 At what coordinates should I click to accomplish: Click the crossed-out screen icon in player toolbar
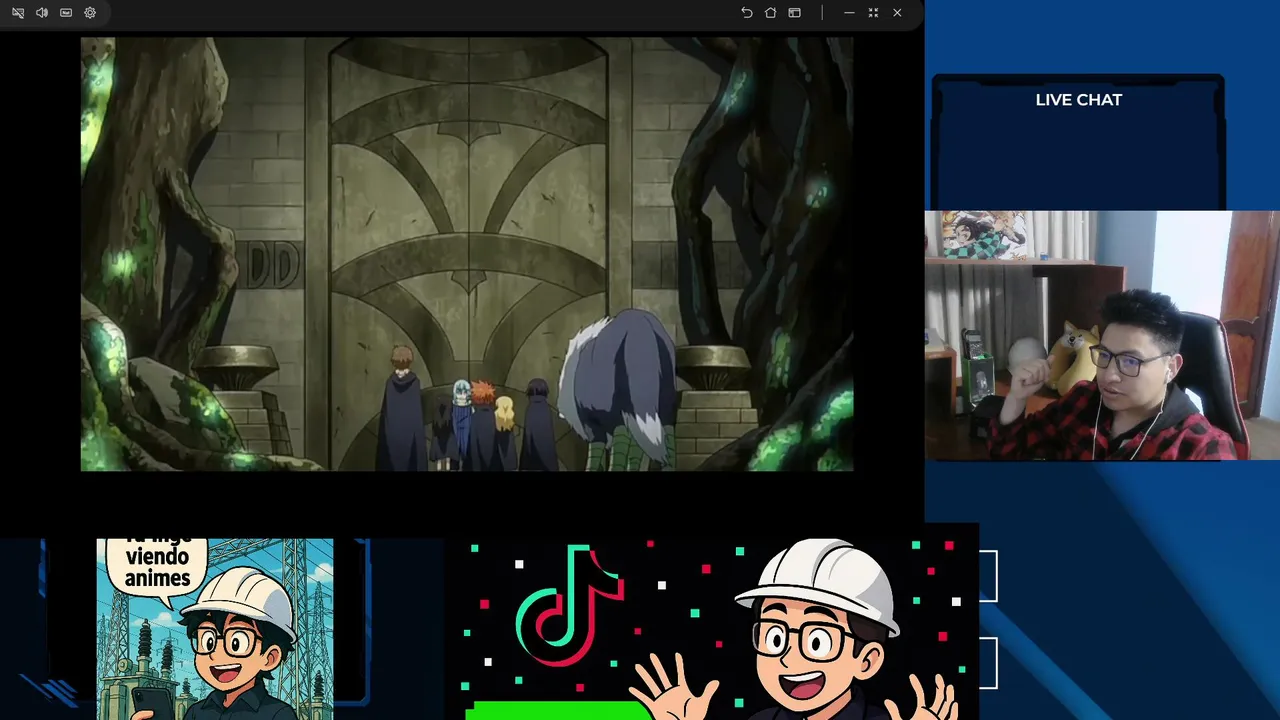(18, 13)
